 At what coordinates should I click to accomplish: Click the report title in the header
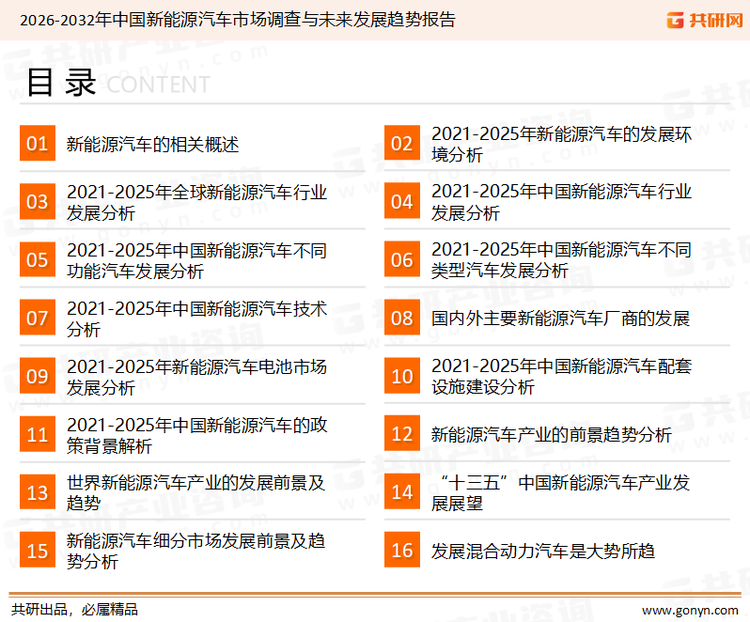coord(238,20)
